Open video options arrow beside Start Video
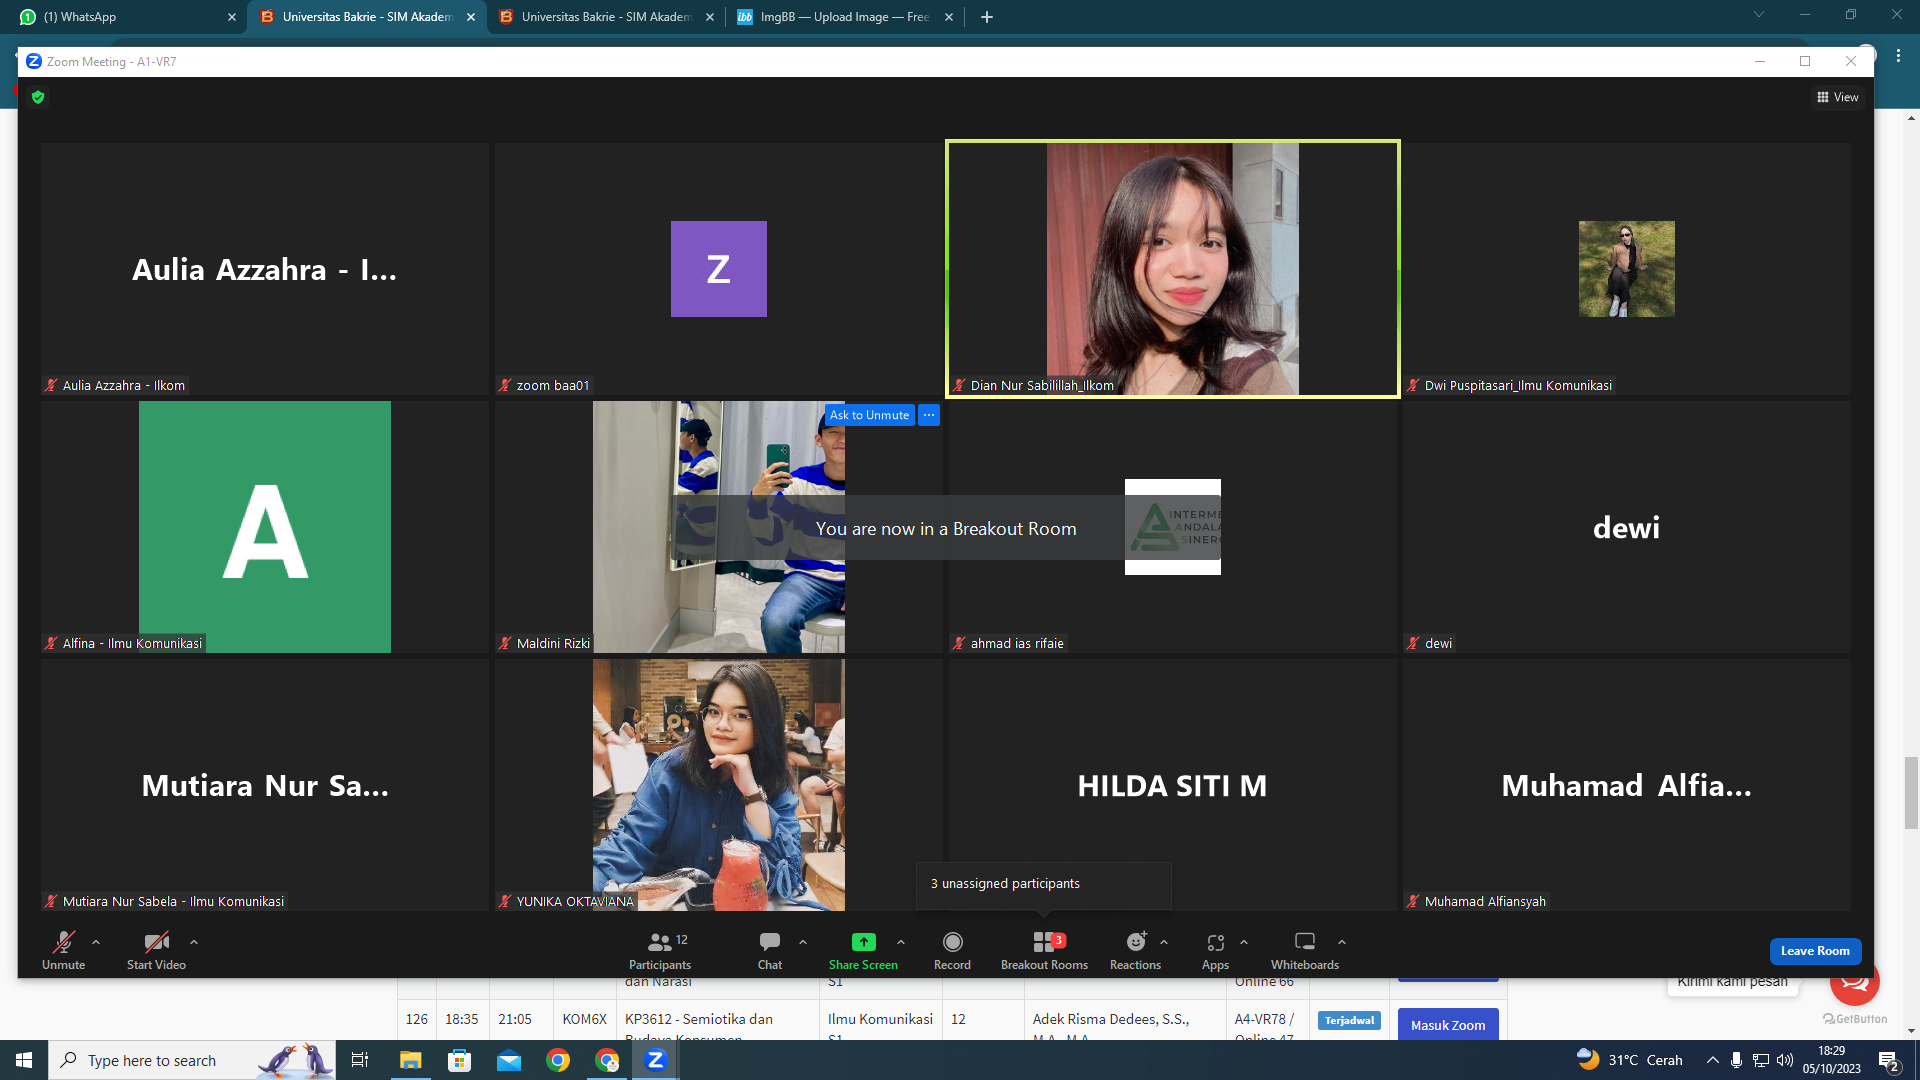1920x1080 pixels. coord(194,942)
